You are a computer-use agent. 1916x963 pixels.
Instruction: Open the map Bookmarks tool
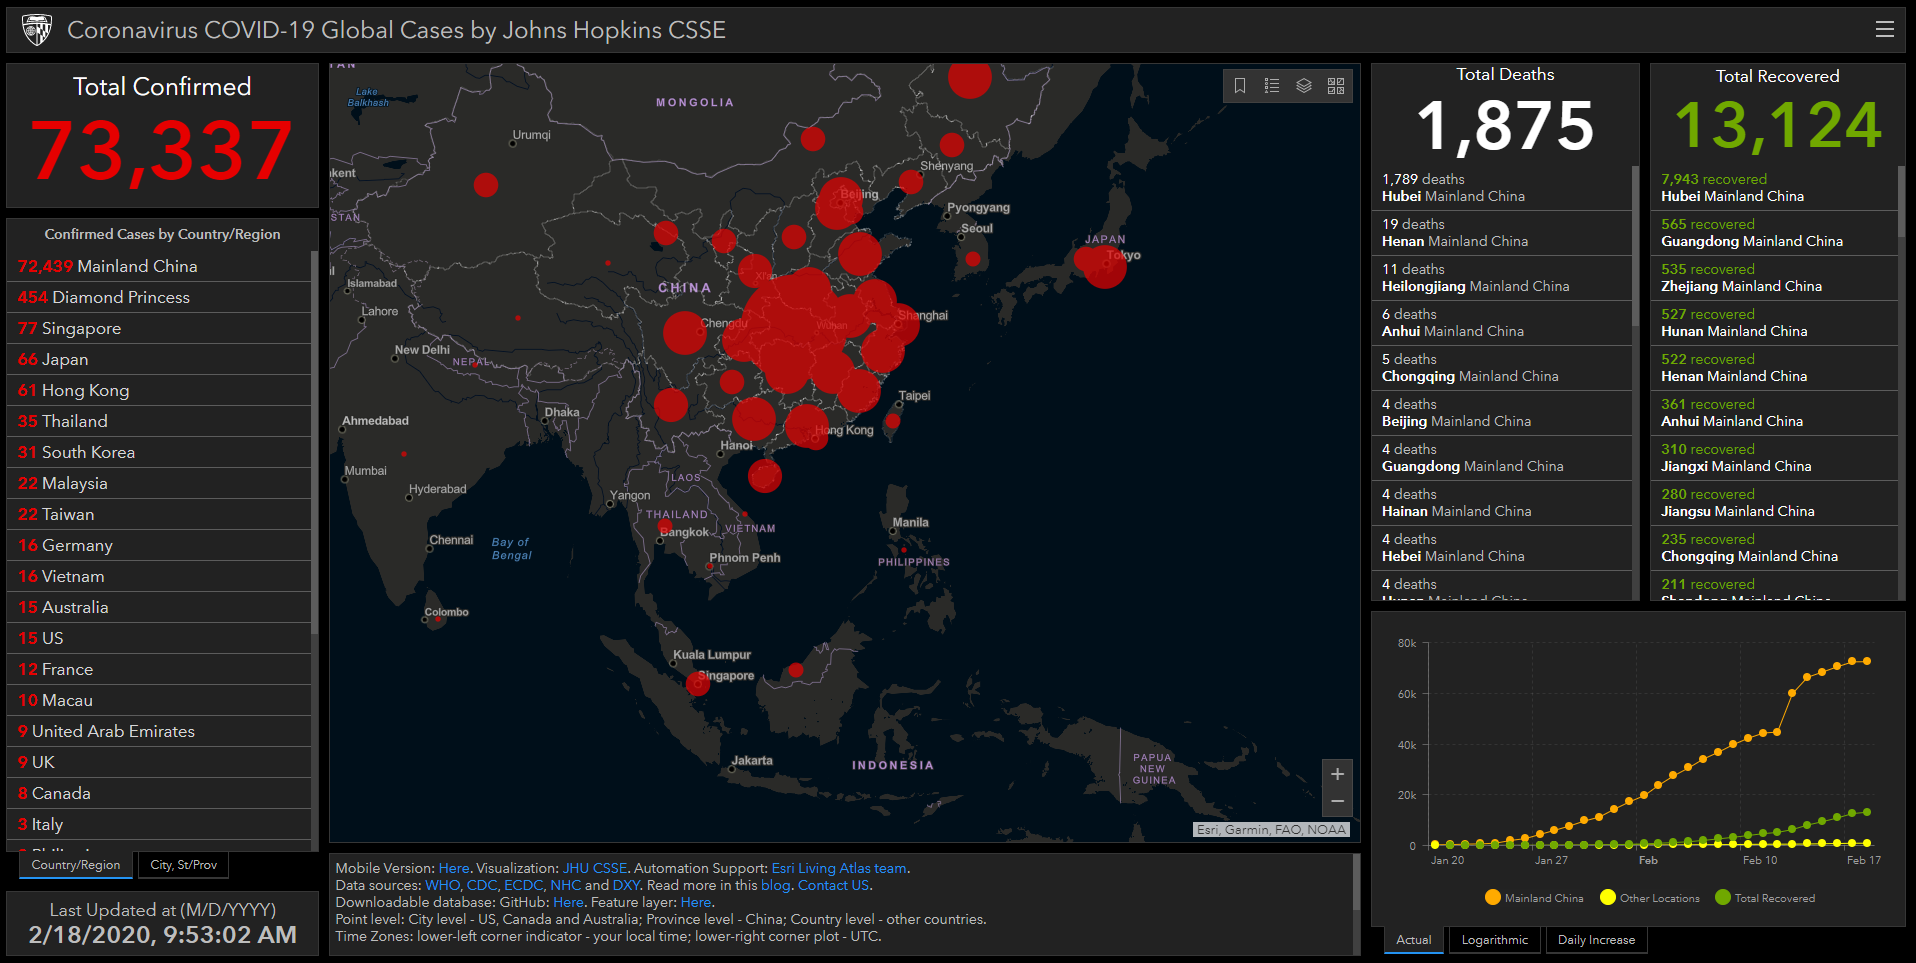(x=1240, y=86)
